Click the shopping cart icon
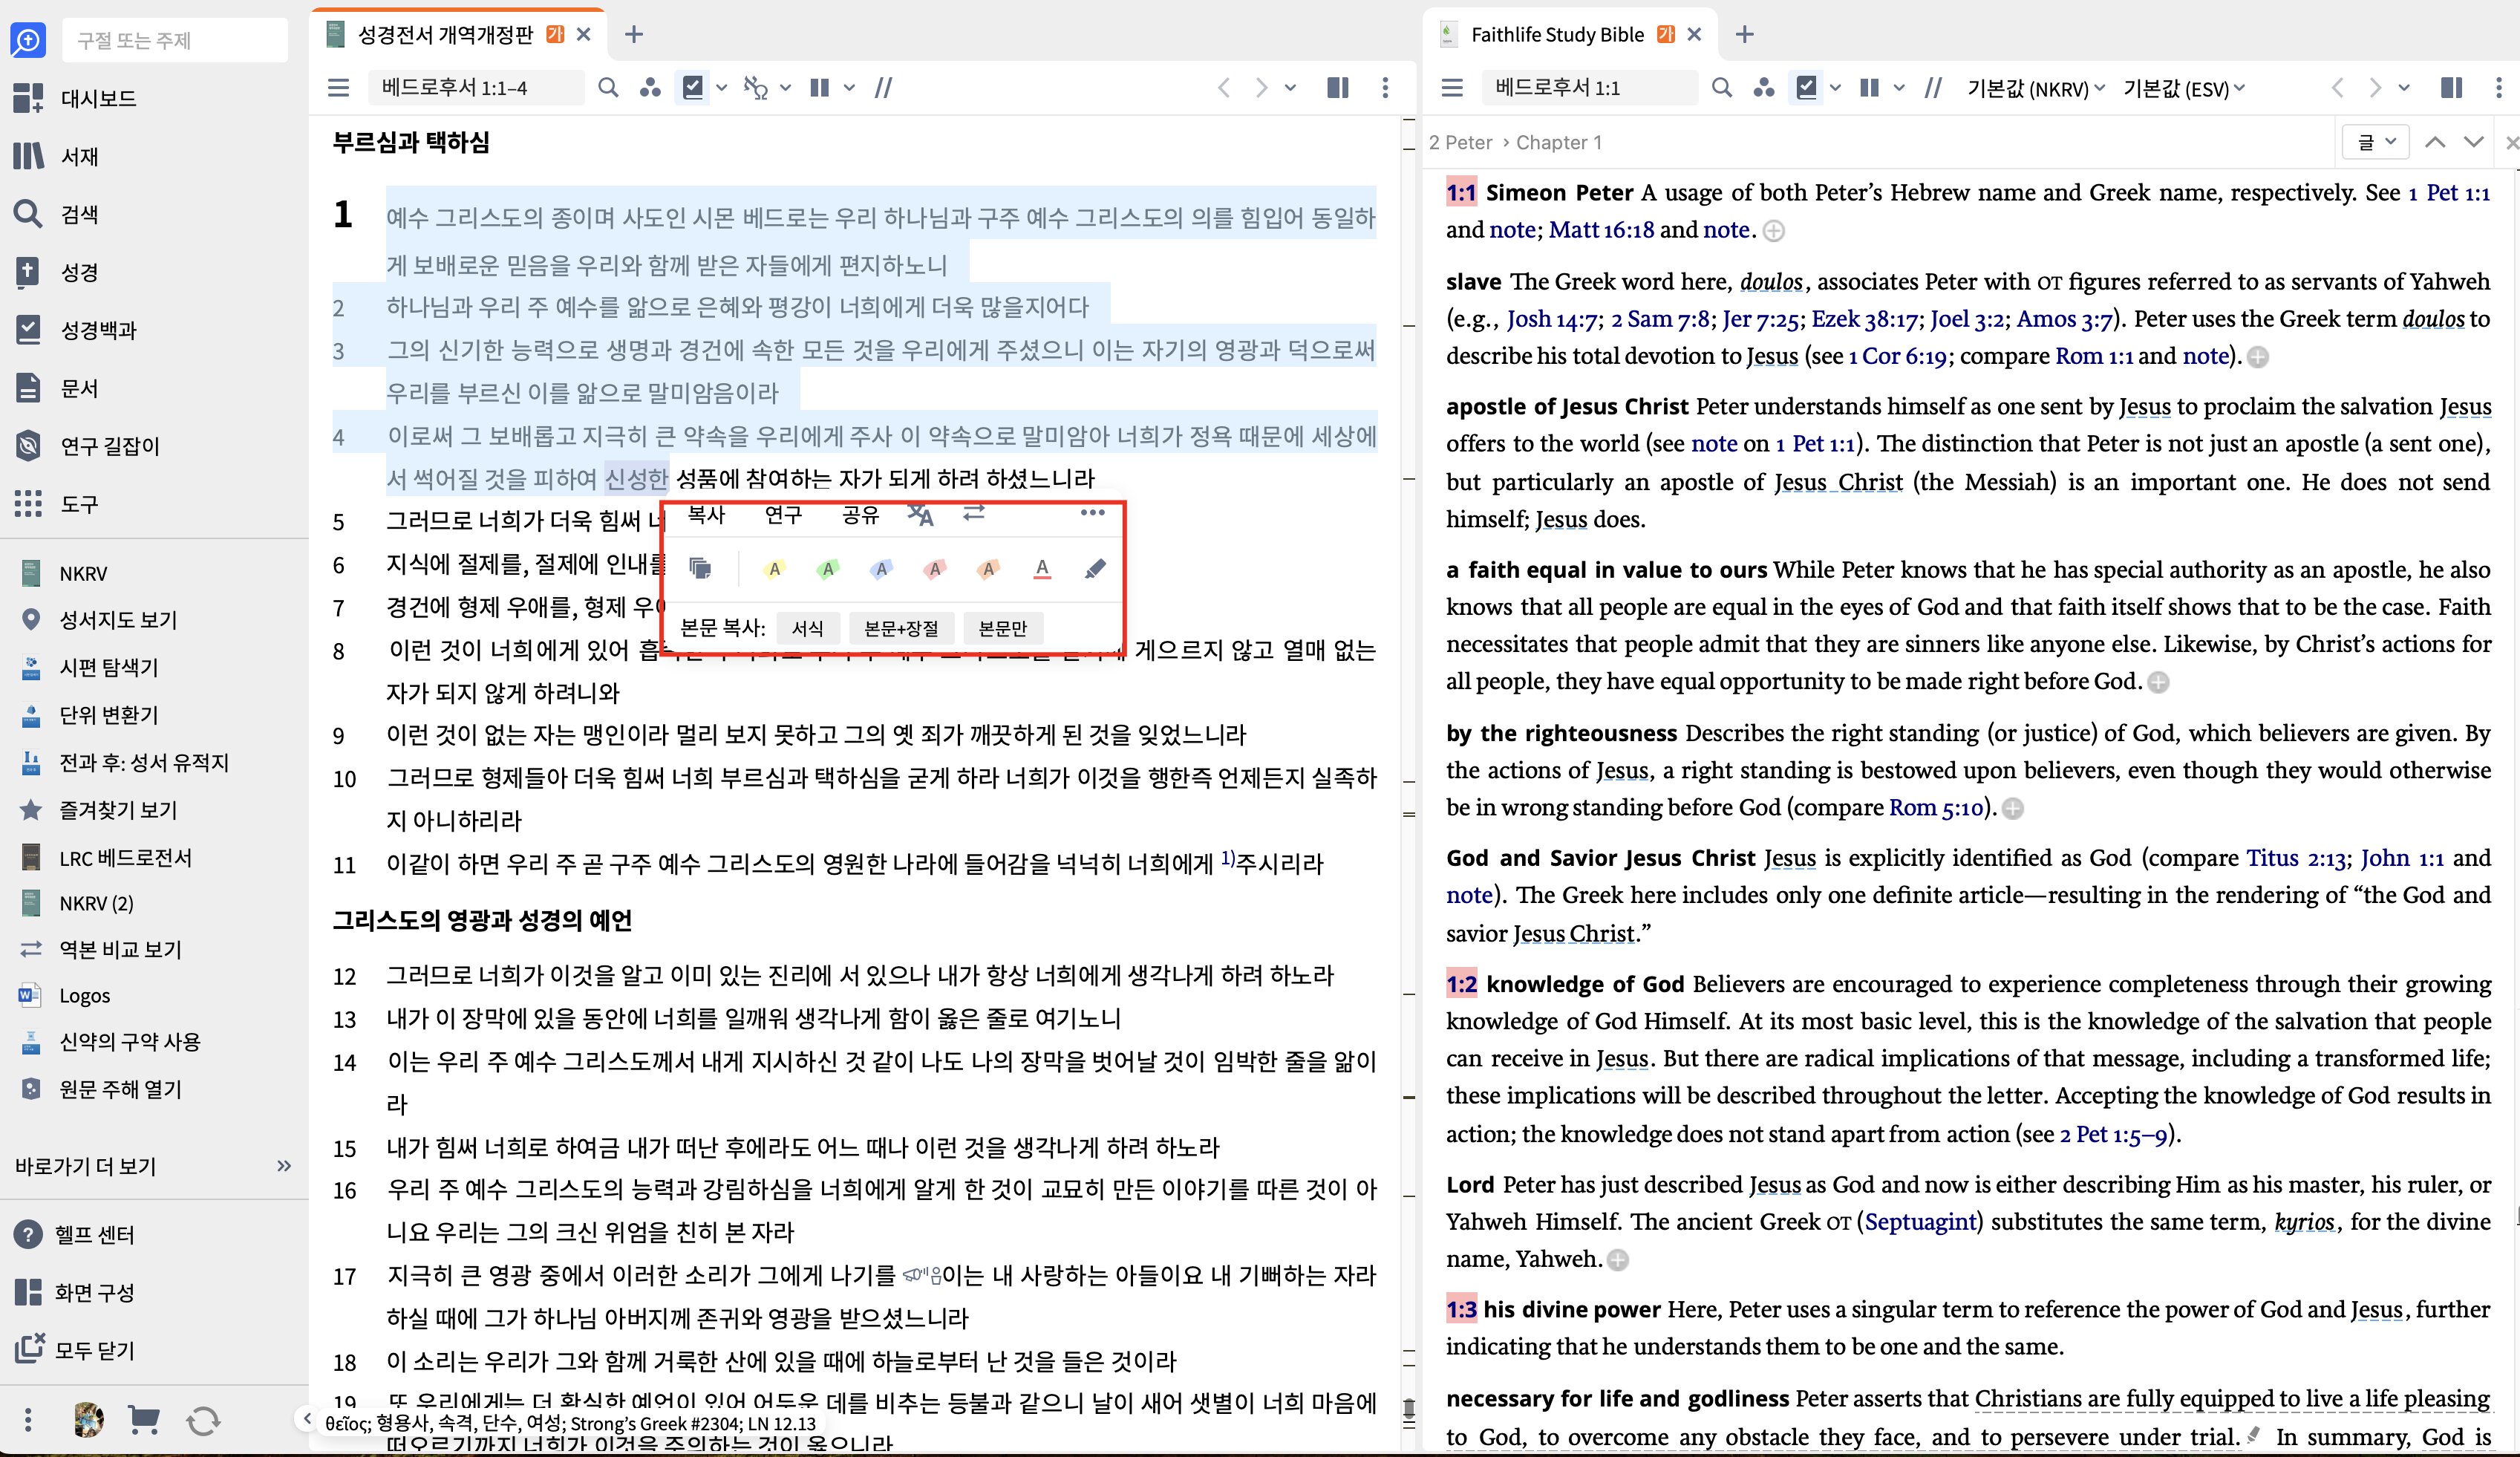The image size is (2520, 1457). pyautogui.click(x=144, y=1420)
